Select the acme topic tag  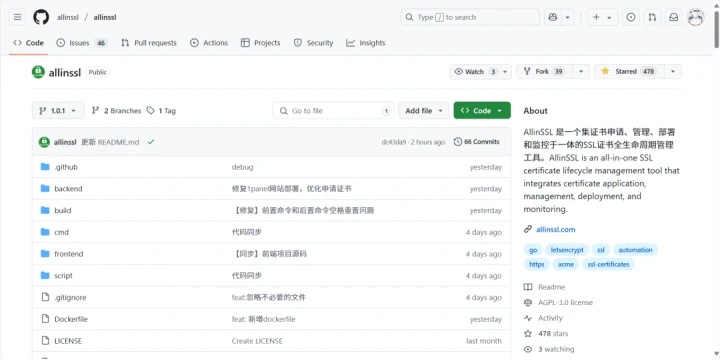pos(566,264)
